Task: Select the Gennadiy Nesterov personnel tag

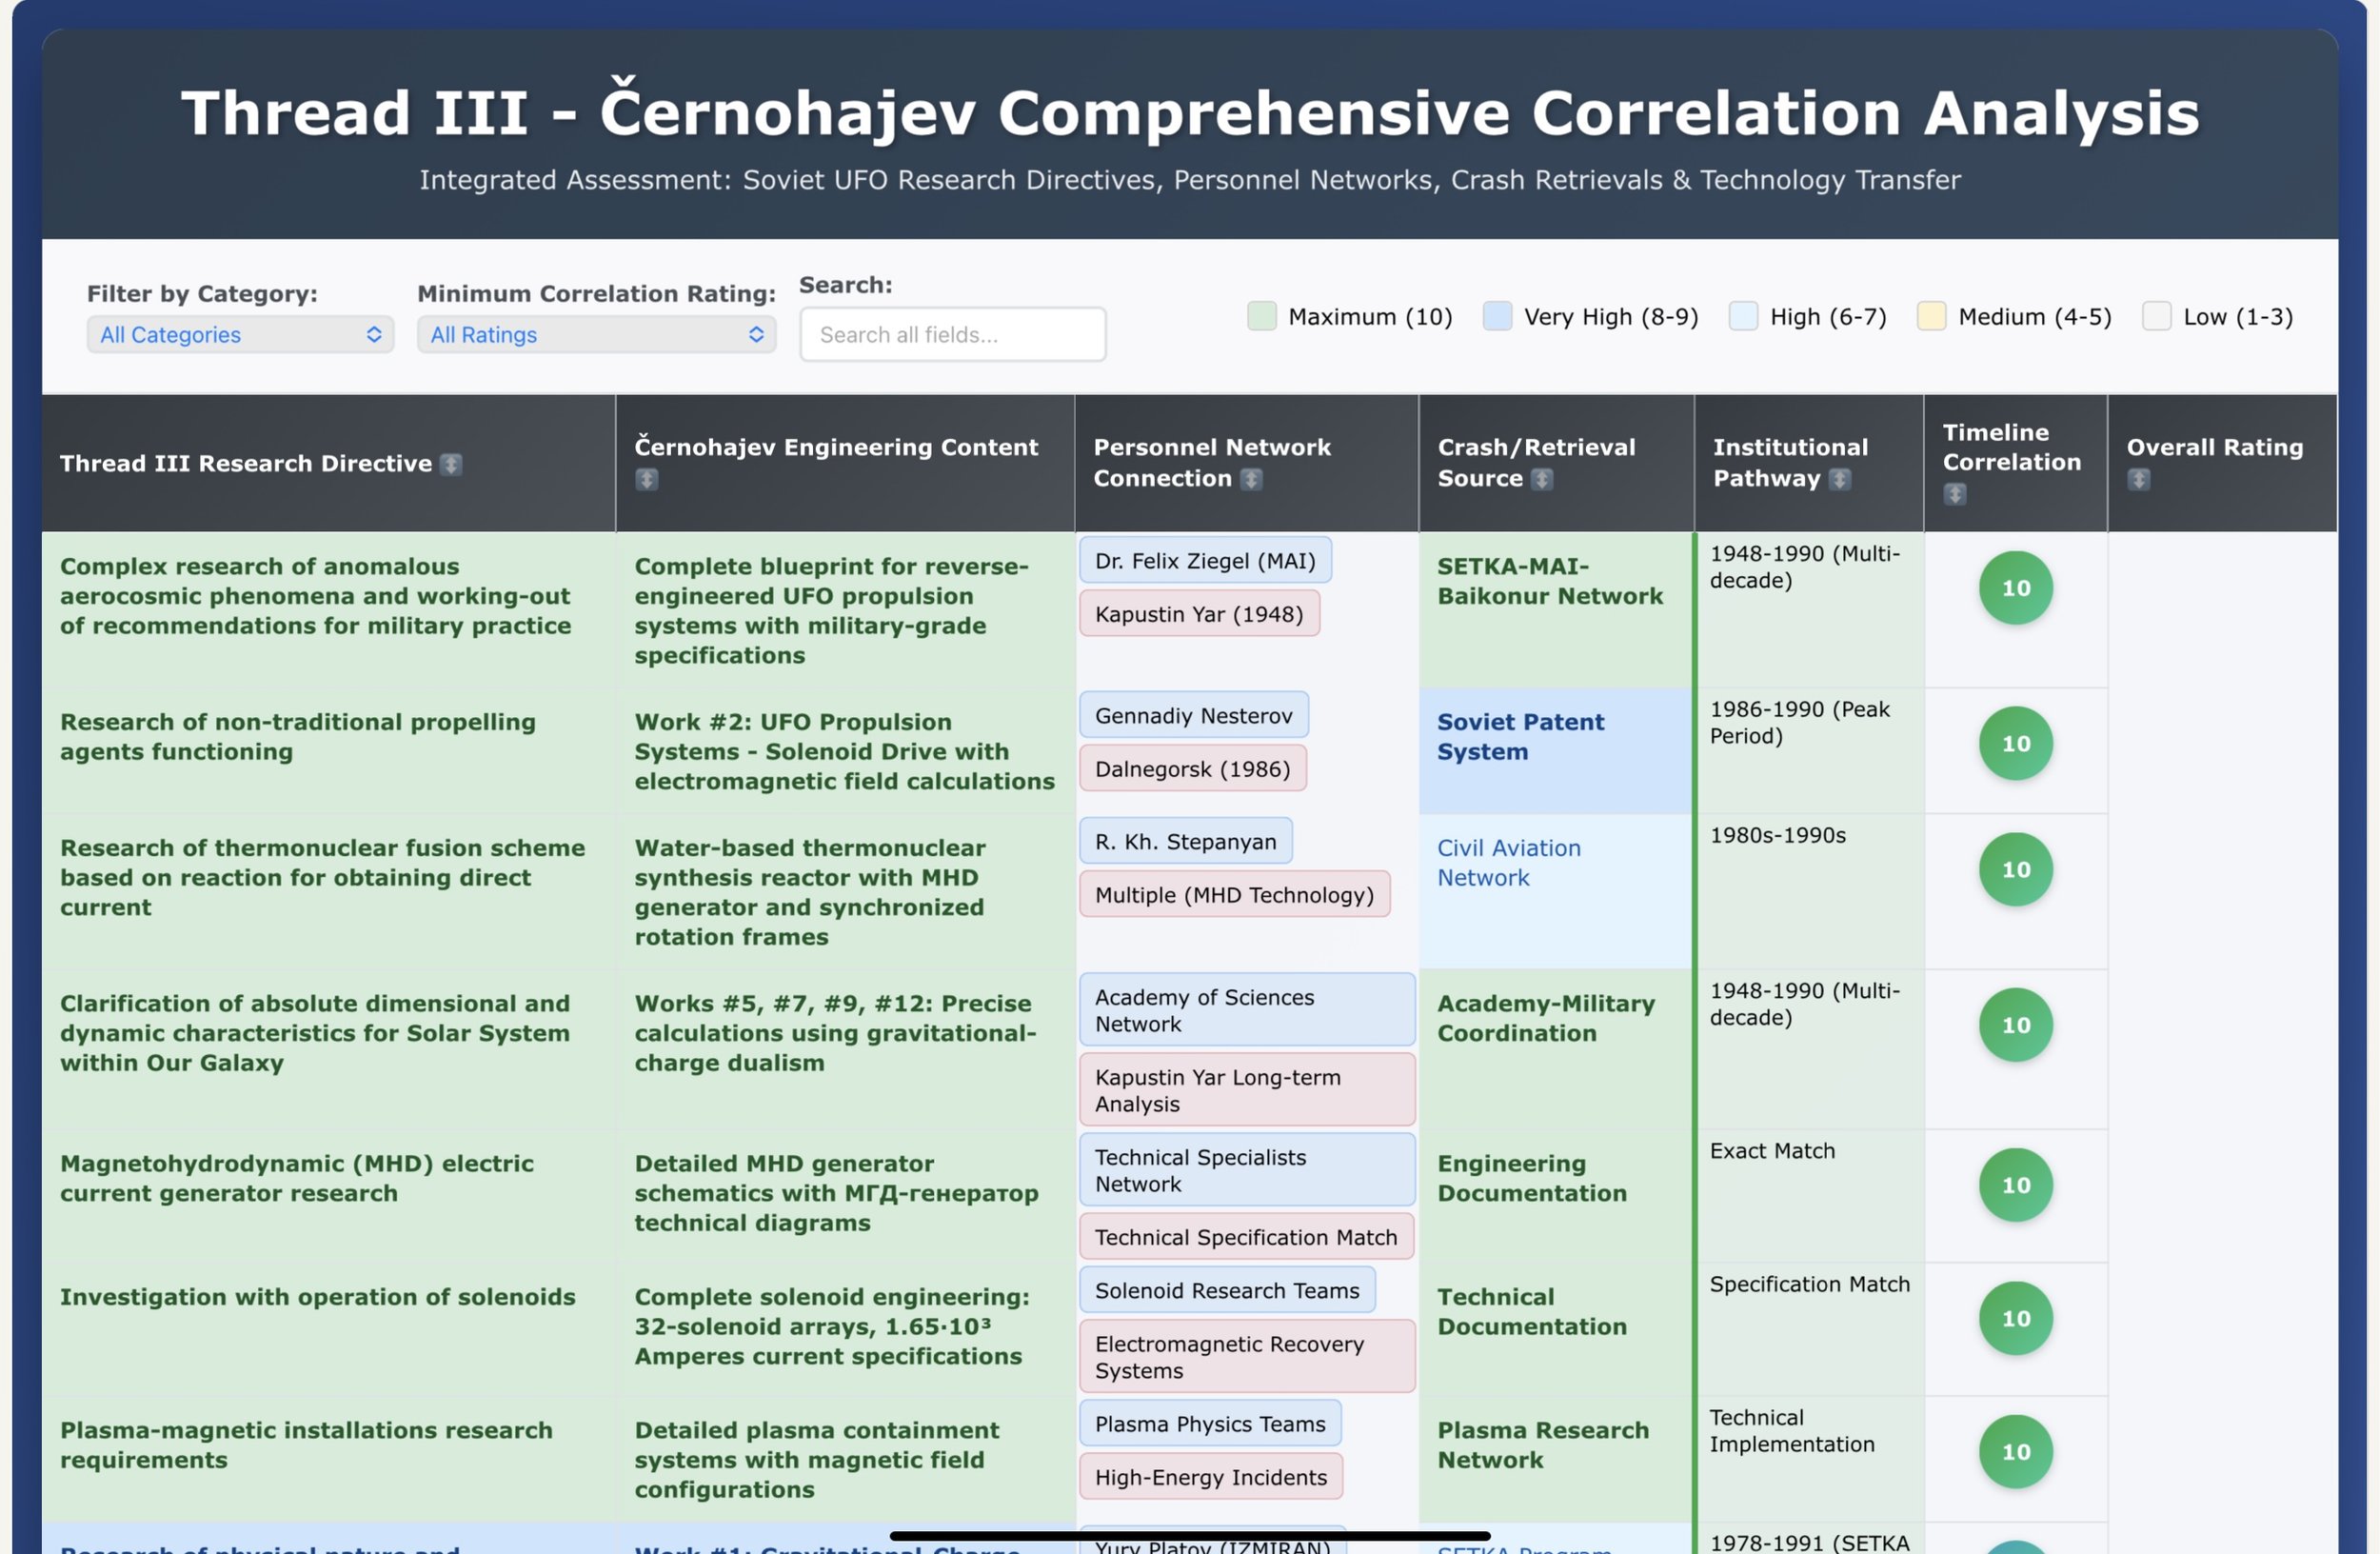Action: 1193,716
